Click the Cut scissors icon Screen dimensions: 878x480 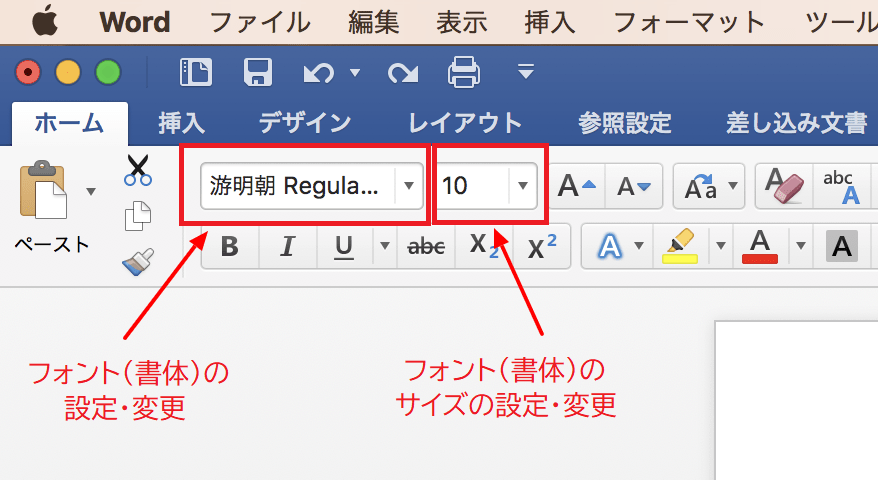coord(137,170)
